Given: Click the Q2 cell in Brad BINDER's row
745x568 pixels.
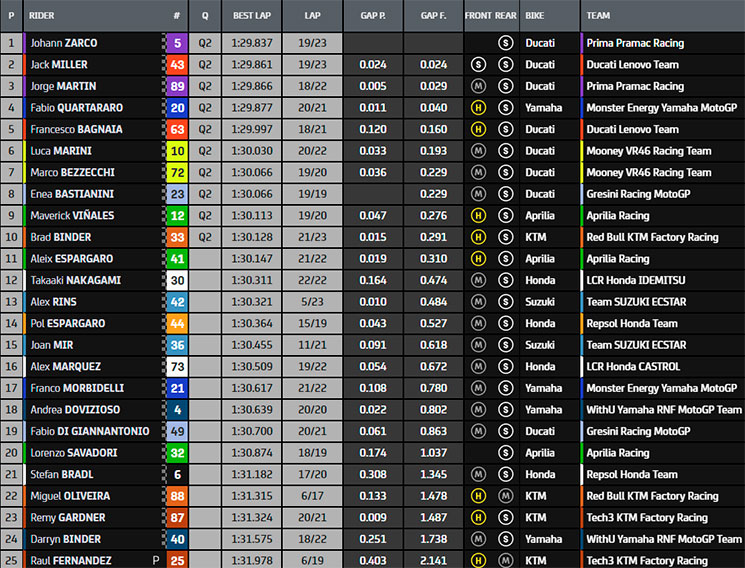Looking at the screenshot, I should (x=205, y=237).
